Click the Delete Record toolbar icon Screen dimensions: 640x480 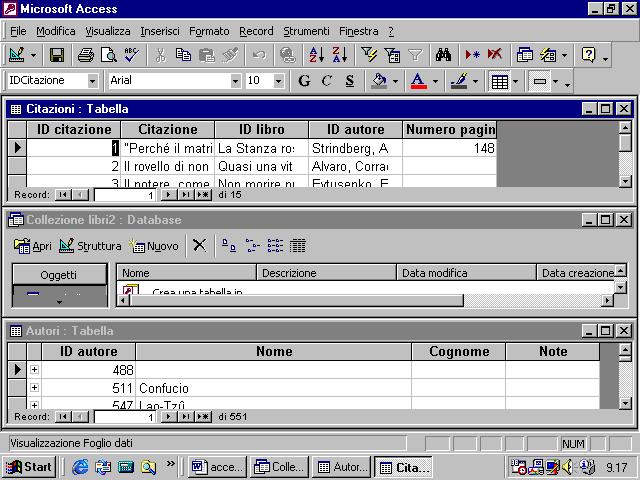coord(495,55)
